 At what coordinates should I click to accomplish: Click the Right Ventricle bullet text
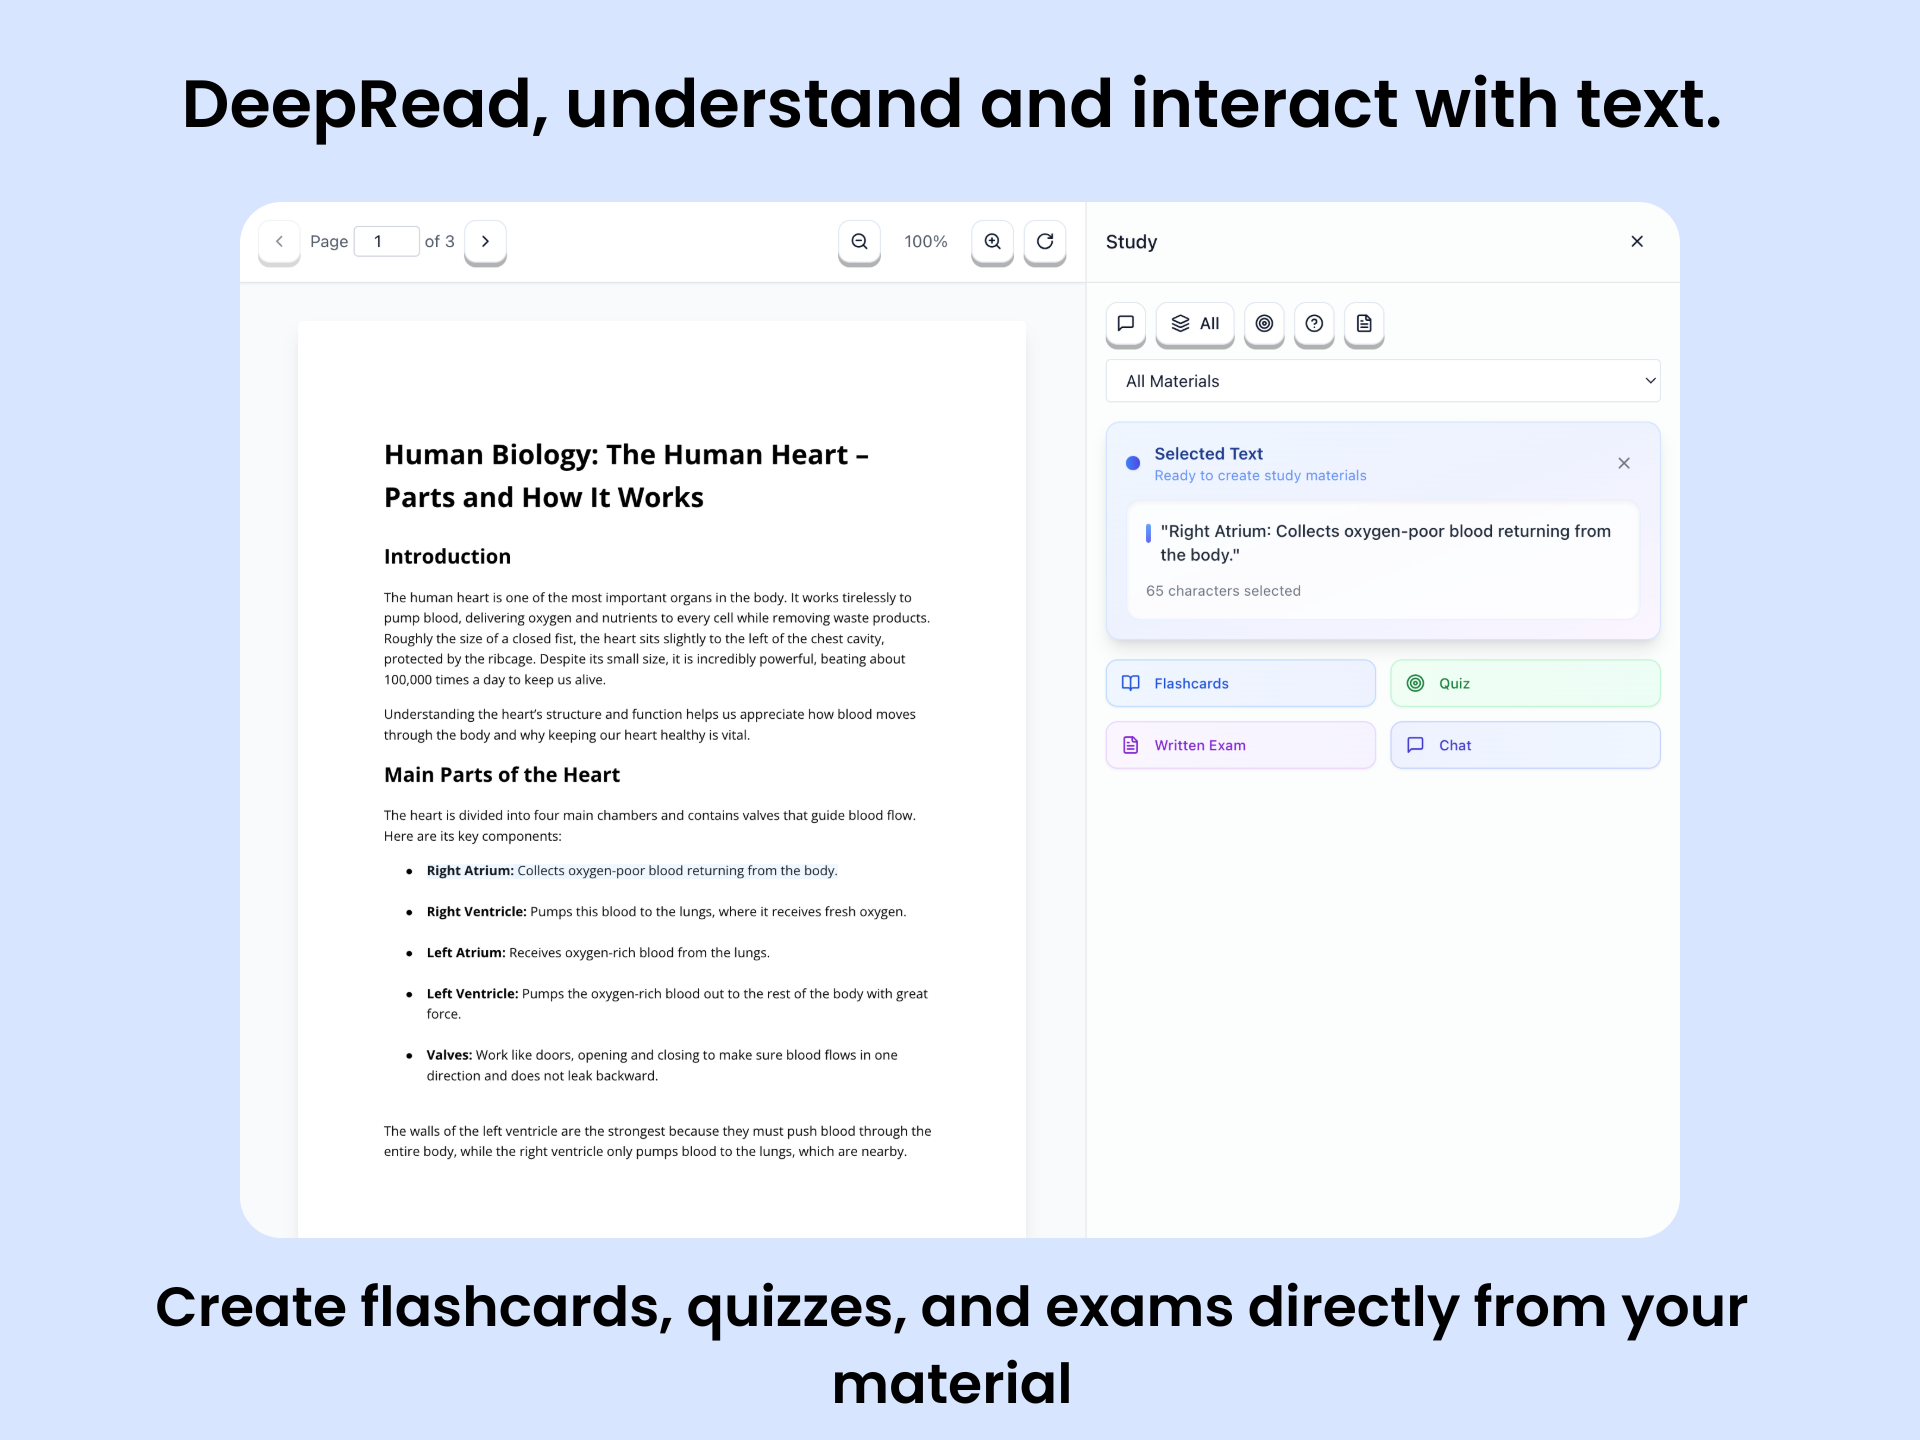(x=666, y=911)
